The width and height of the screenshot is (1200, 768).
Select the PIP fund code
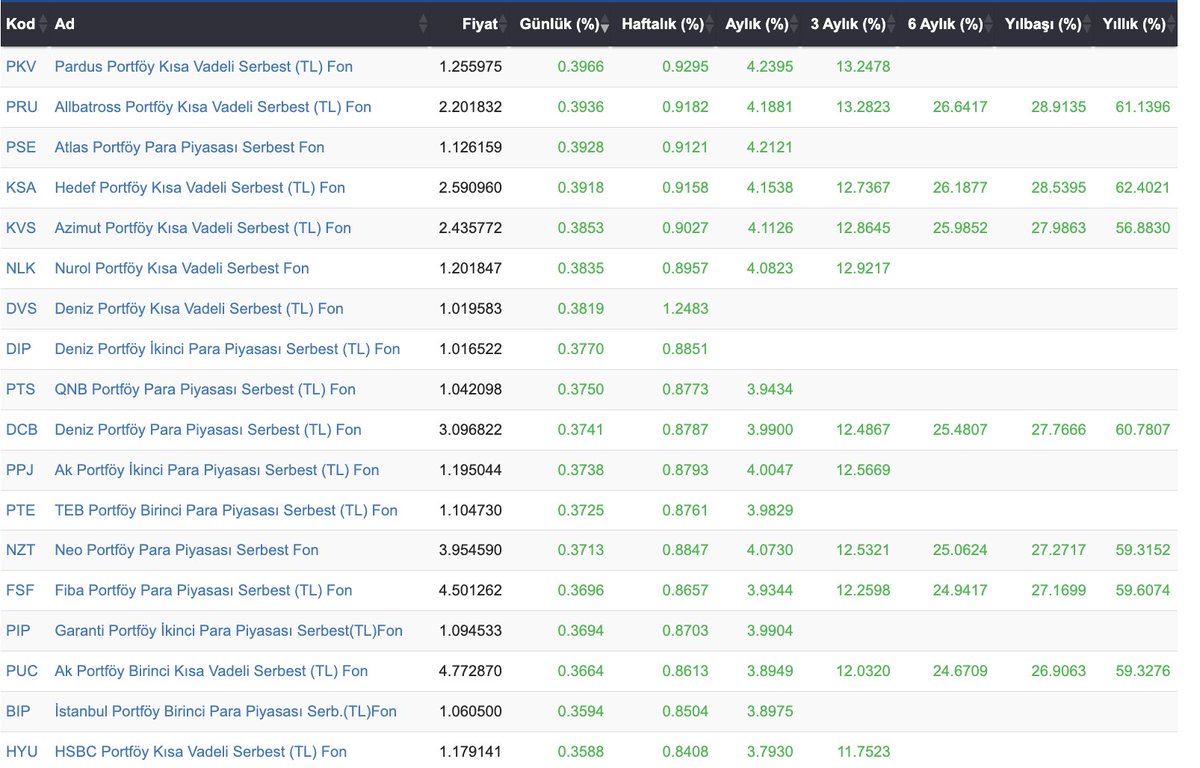[18, 631]
